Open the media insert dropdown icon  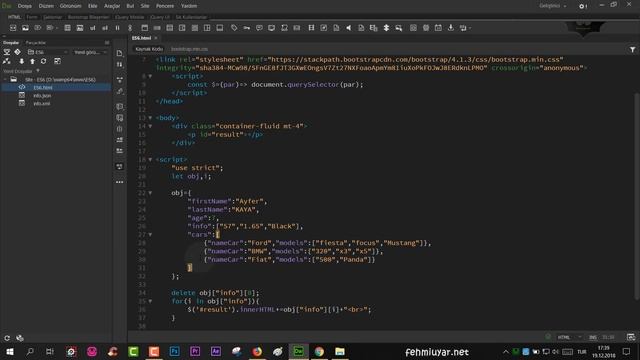pyautogui.click(x=51, y=28)
